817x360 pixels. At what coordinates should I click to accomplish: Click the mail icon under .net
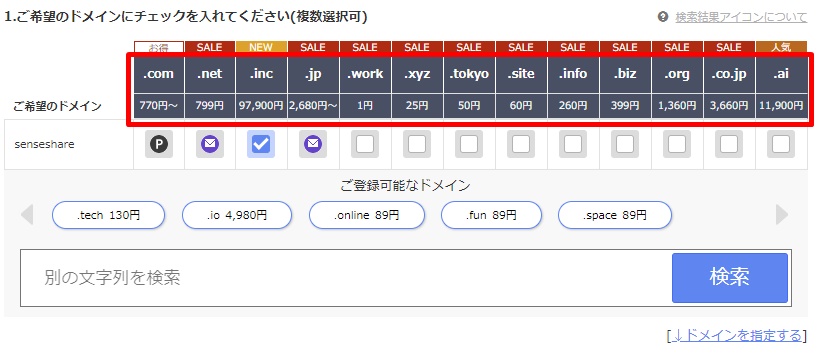[x=210, y=144]
